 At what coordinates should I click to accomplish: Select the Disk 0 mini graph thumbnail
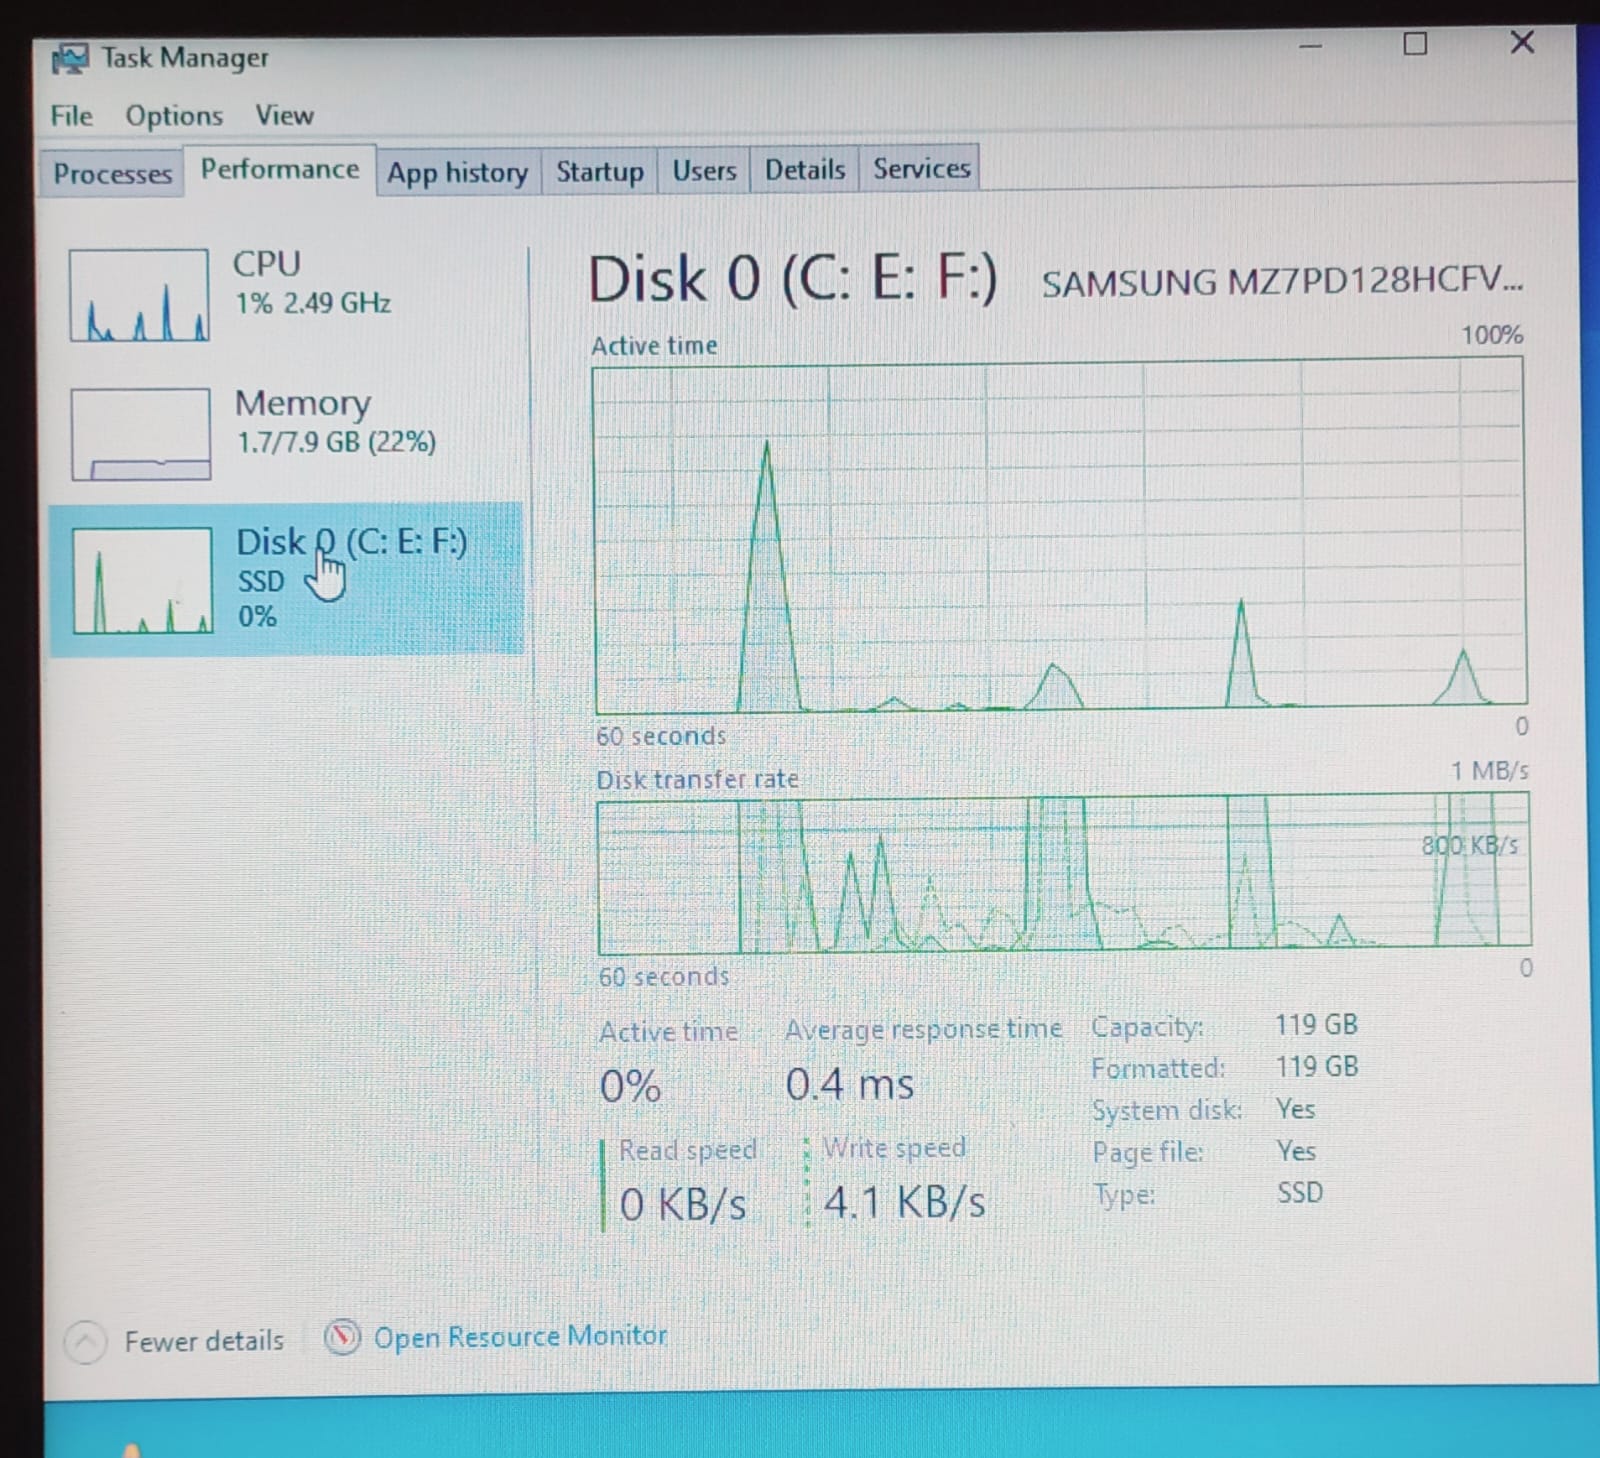pos(142,580)
